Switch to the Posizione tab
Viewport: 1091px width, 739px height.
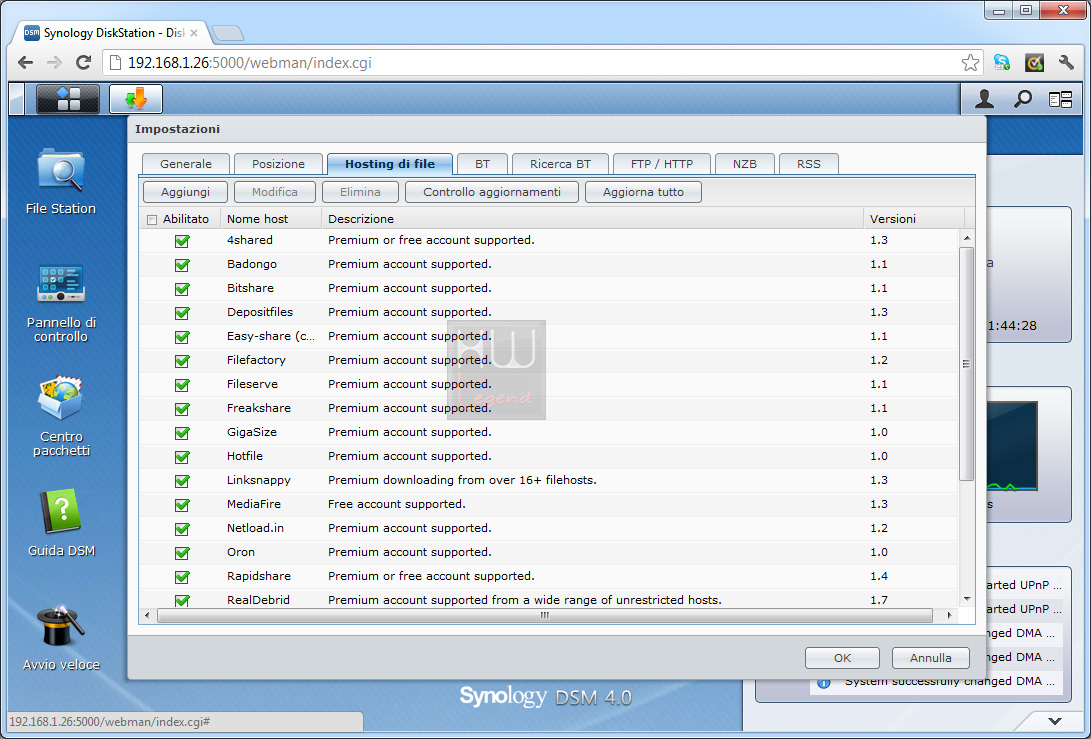[278, 164]
